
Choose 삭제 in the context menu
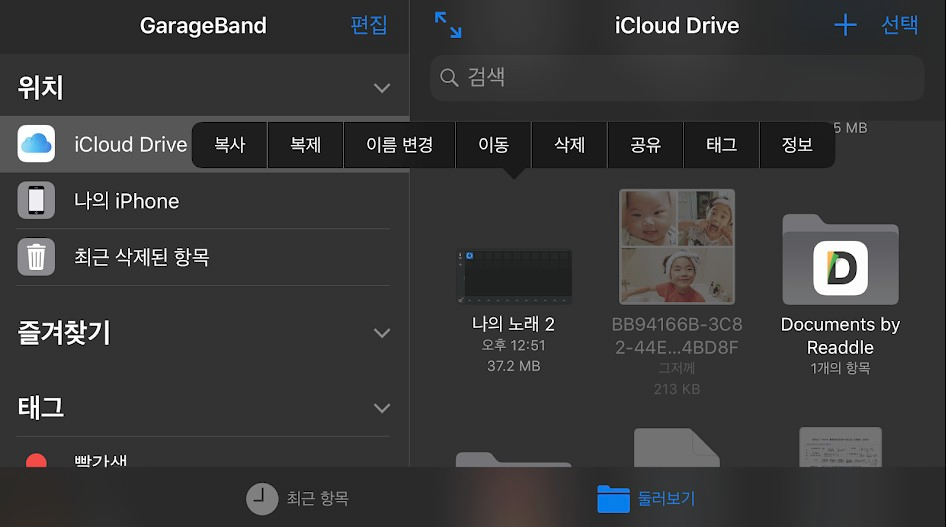570,145
